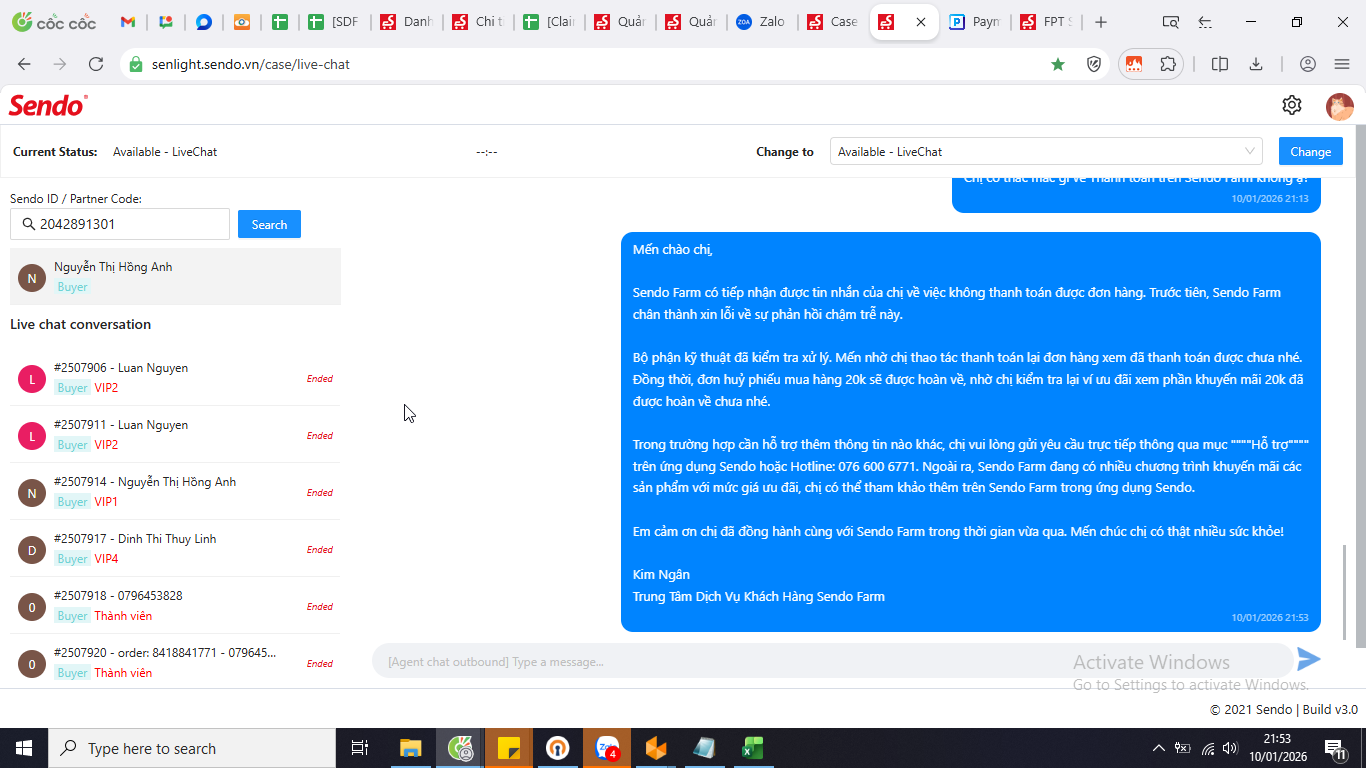Show hidden system tray icons
Image resolution: width=1366 pixels, height=768 pixels.
[1159, 748]
